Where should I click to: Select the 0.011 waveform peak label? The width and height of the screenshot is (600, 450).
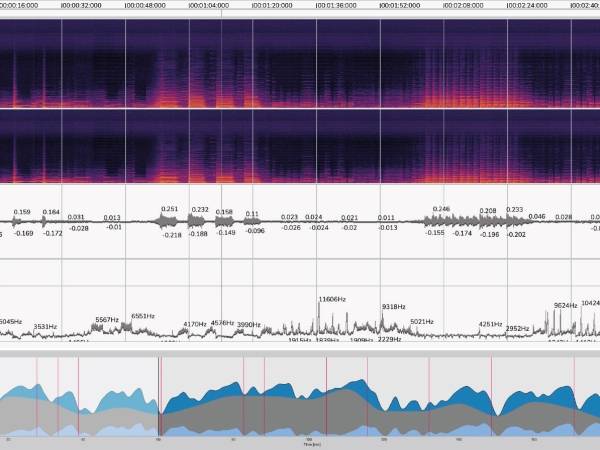tap(386, 217)
